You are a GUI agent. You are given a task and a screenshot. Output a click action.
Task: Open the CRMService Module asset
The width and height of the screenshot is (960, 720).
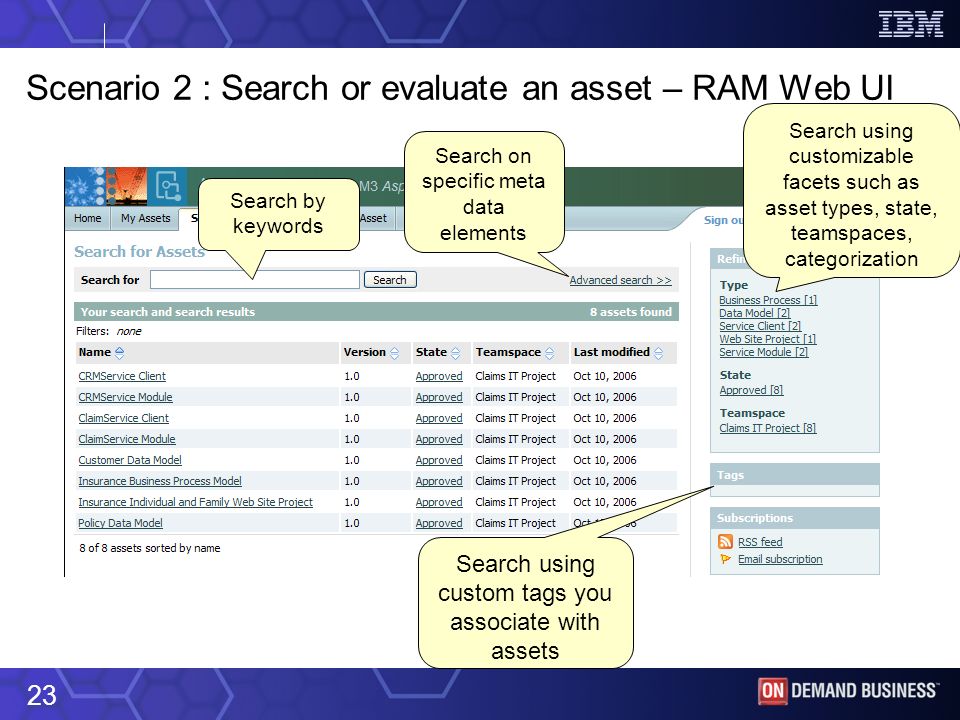125,397
